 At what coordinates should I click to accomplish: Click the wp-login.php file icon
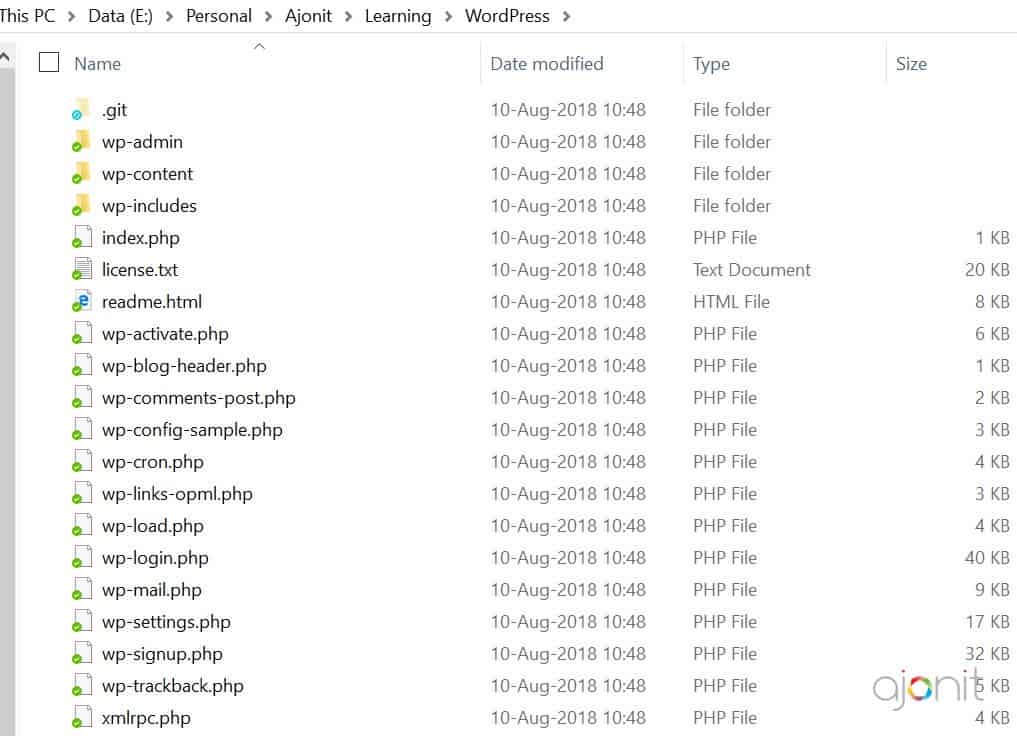(81, 558)
